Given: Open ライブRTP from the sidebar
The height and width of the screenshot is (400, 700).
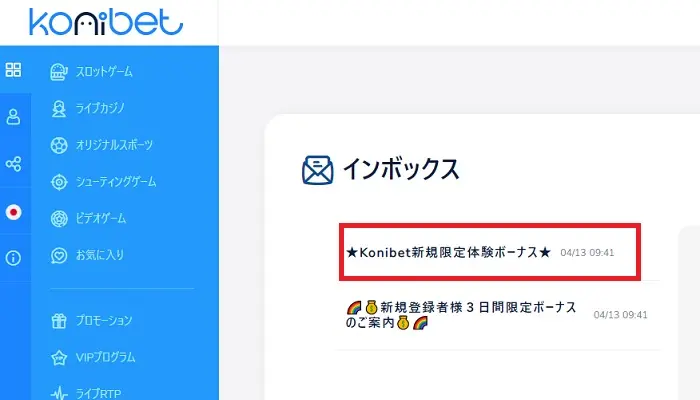Looking at the screenshot, I should [98, 393].
